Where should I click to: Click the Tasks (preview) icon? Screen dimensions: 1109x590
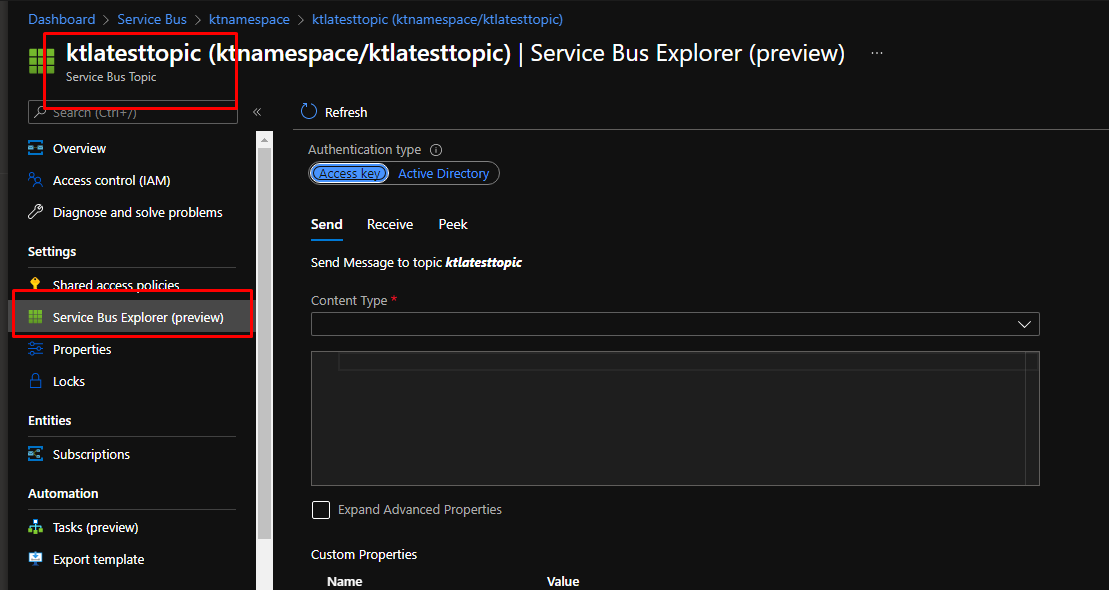(36, 527)
